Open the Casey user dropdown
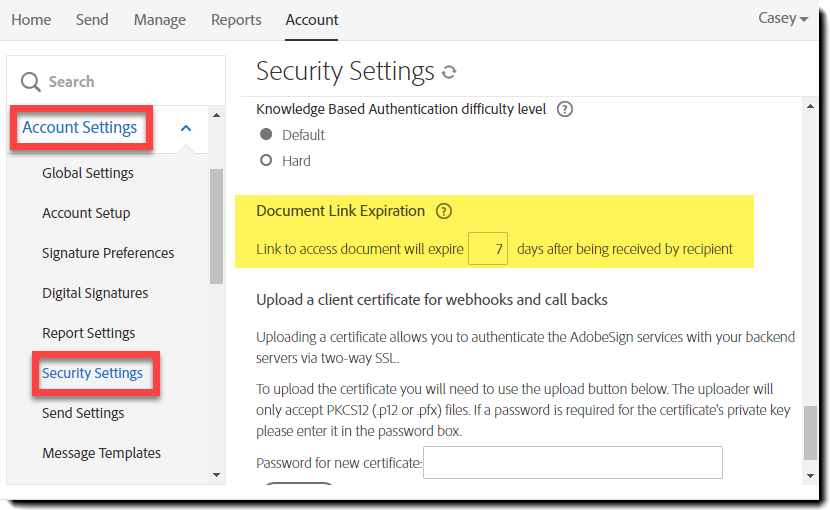The width and height of the screenshot is (830, 510). click(x=783, y=19)
